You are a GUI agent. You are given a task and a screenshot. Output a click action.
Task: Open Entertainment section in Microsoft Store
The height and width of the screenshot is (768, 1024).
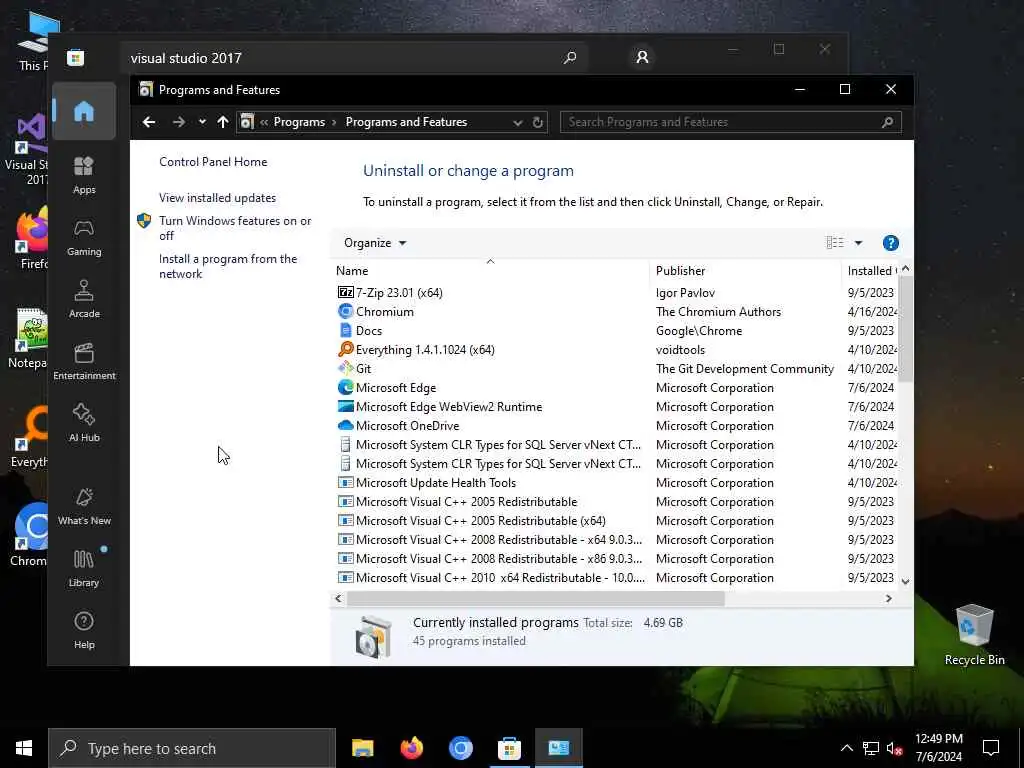coord(84,361)
